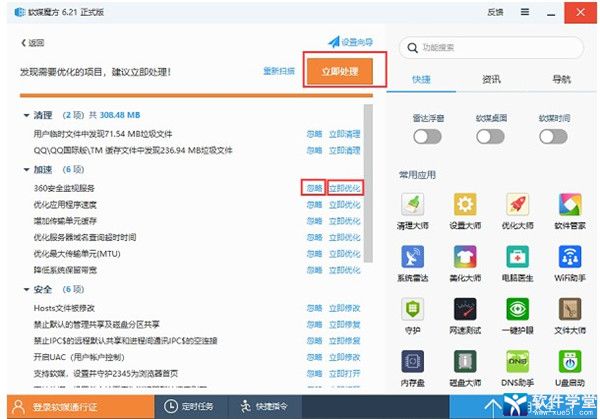Toggle the 软媒桌面 switch
The image size is (600, 419).
[x=491, y=137]
